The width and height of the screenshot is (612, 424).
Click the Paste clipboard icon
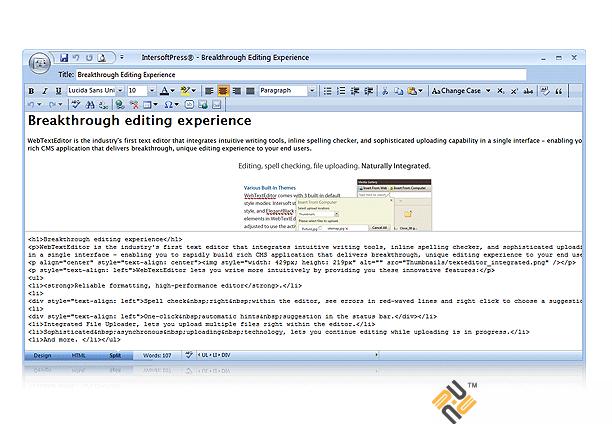tap(412, 91)
